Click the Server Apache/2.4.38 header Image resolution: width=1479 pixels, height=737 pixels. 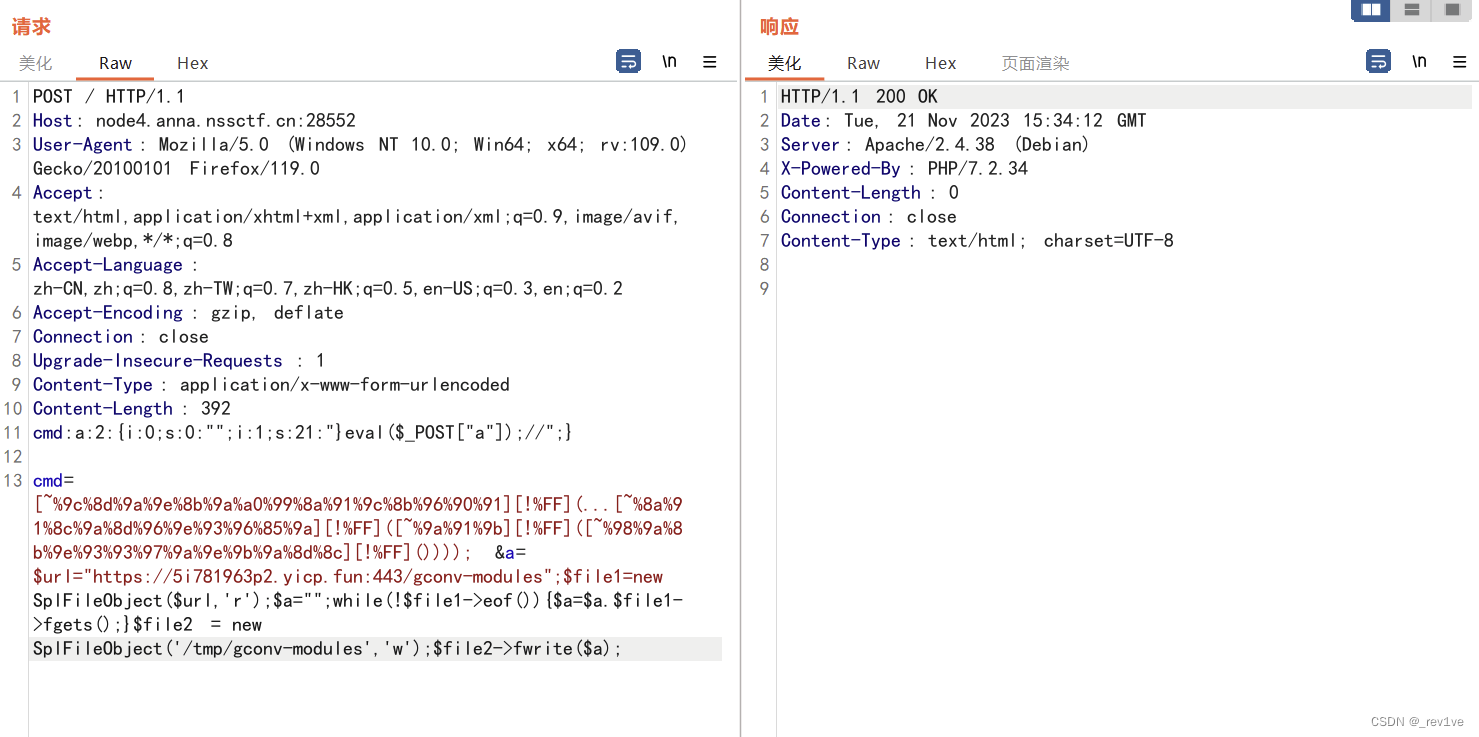click(x=935, y=145)
